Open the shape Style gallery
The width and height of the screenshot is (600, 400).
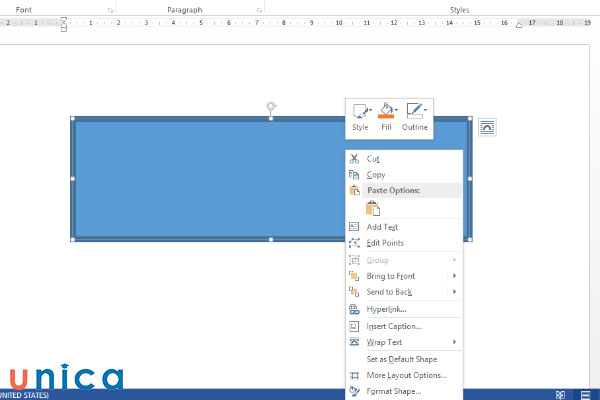click(360, 113)
